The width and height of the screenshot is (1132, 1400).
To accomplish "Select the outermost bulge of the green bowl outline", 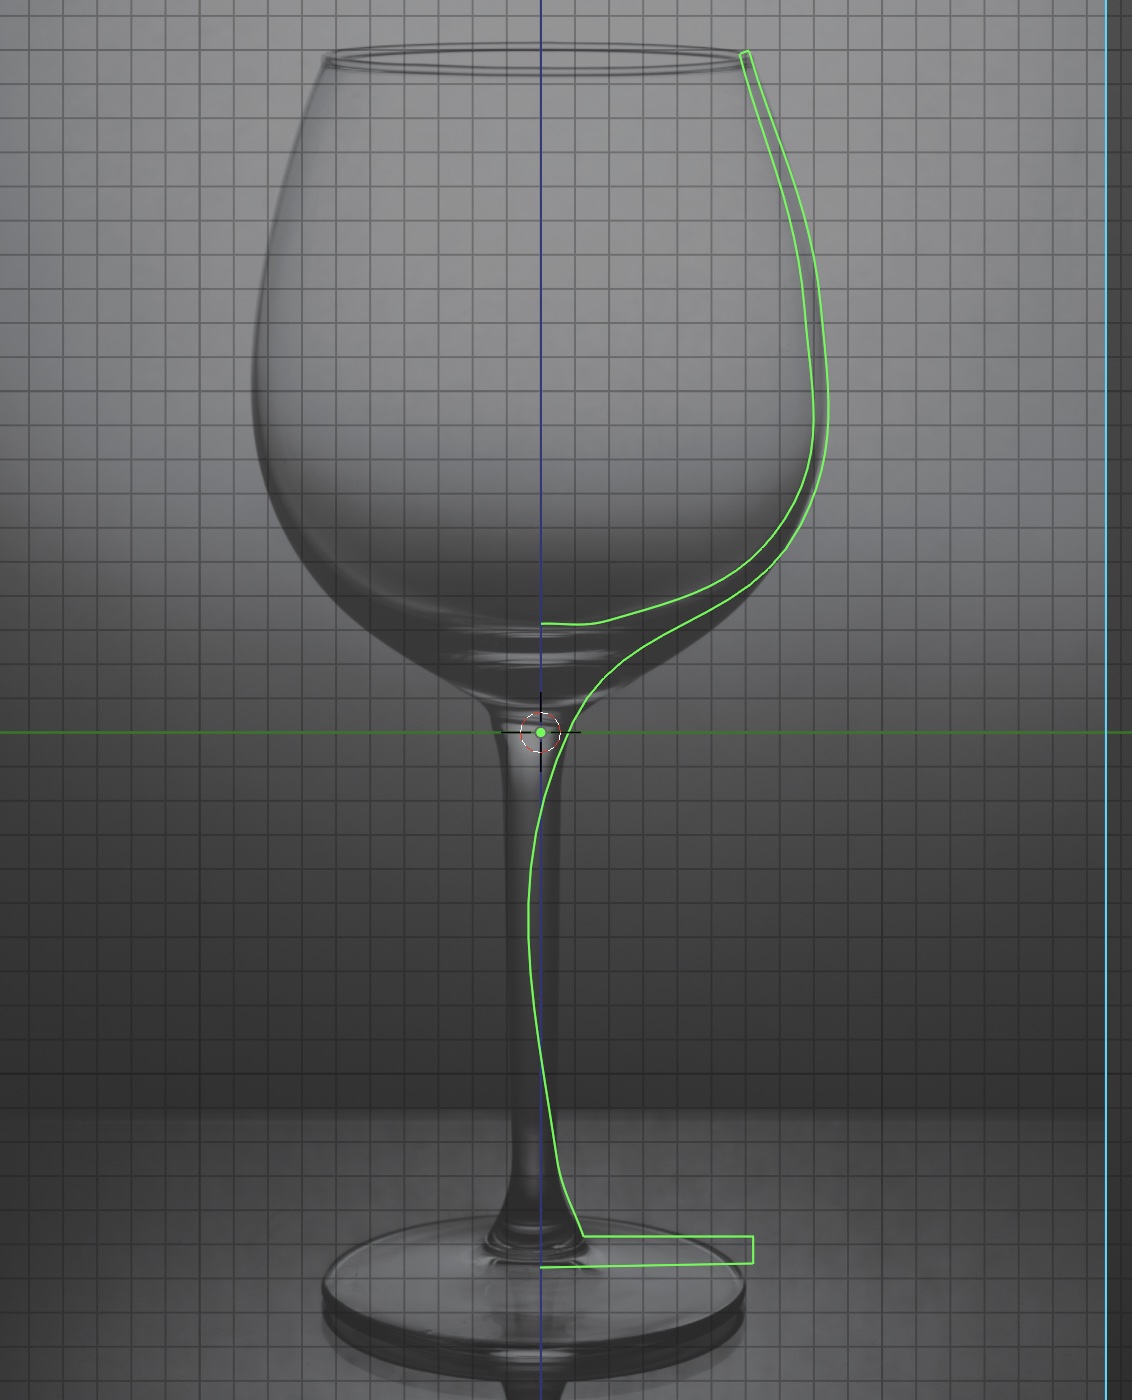I will (829, 400).
